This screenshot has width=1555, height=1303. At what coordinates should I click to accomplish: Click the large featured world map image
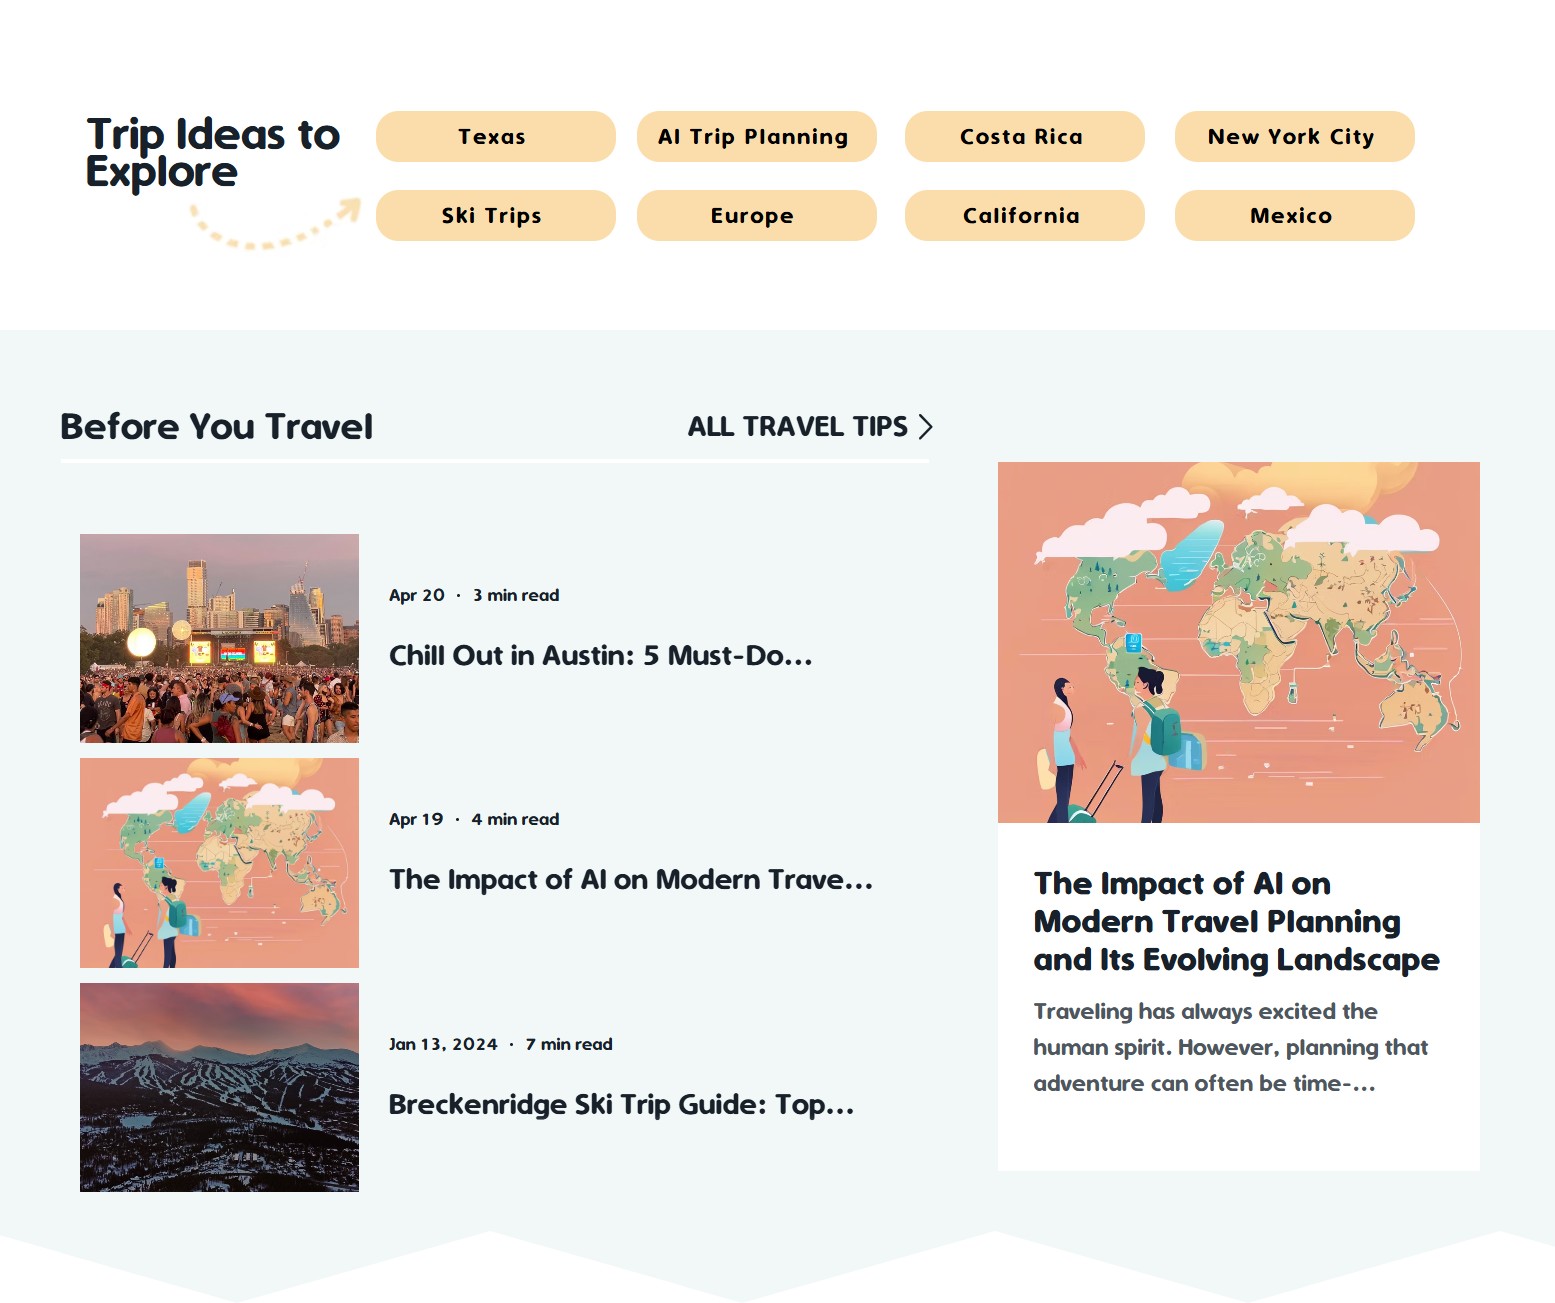(x=1238, y=642)
